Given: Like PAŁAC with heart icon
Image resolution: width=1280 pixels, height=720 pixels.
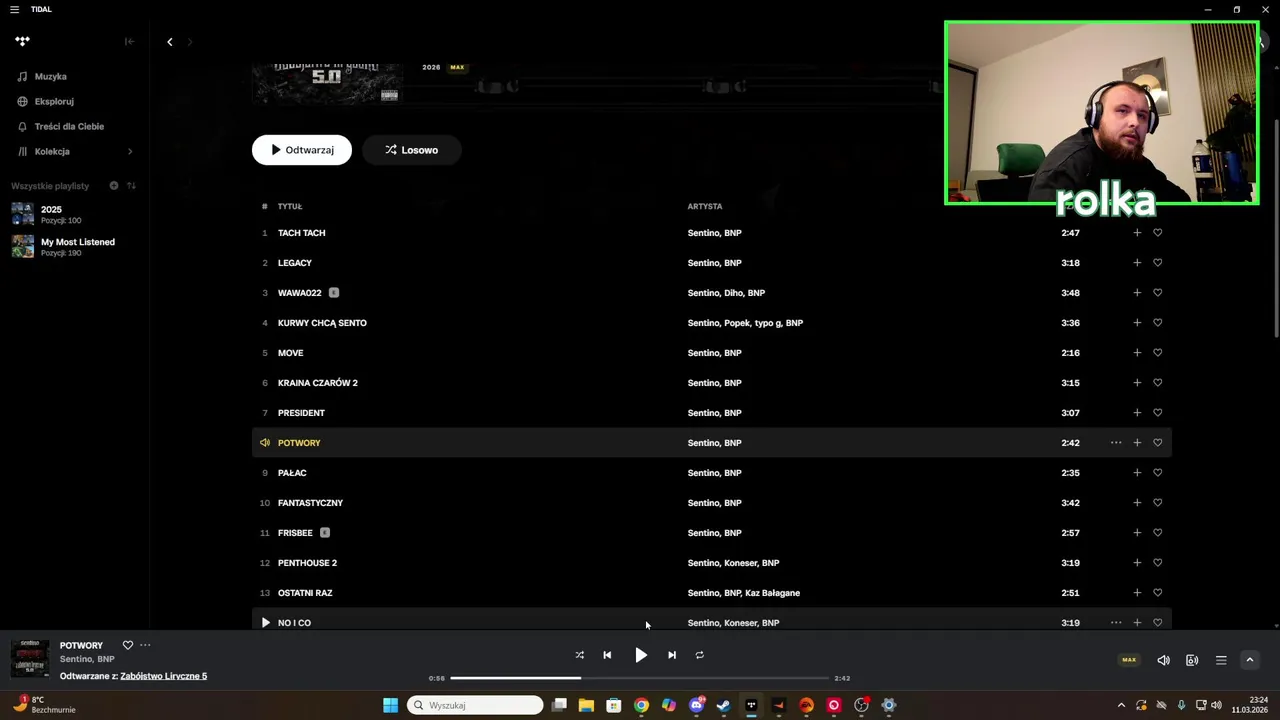Looking at the screenshot, I should (1158, 473).
